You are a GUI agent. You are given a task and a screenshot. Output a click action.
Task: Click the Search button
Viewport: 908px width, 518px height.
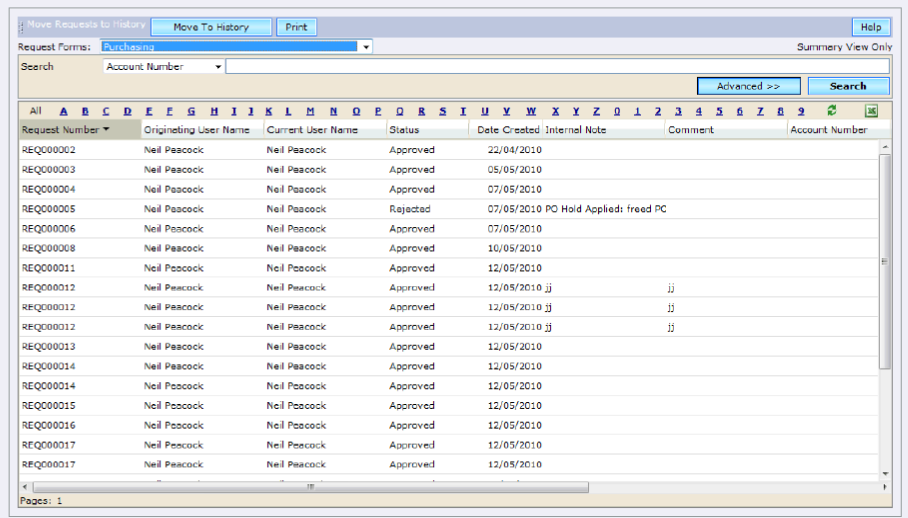tap(848, 87)
